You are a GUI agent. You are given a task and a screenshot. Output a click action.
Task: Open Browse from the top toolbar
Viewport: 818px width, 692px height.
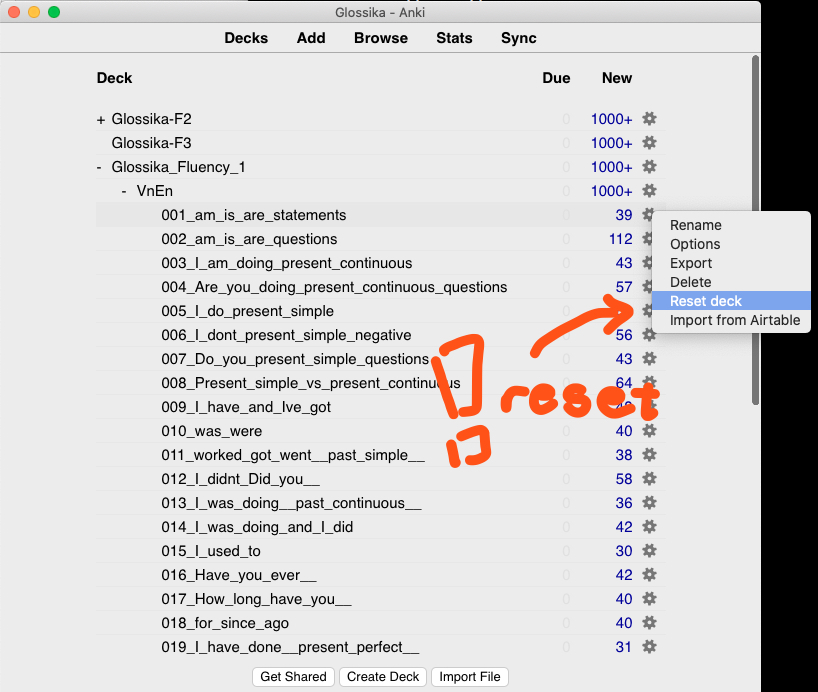click(x=381, y=38)
